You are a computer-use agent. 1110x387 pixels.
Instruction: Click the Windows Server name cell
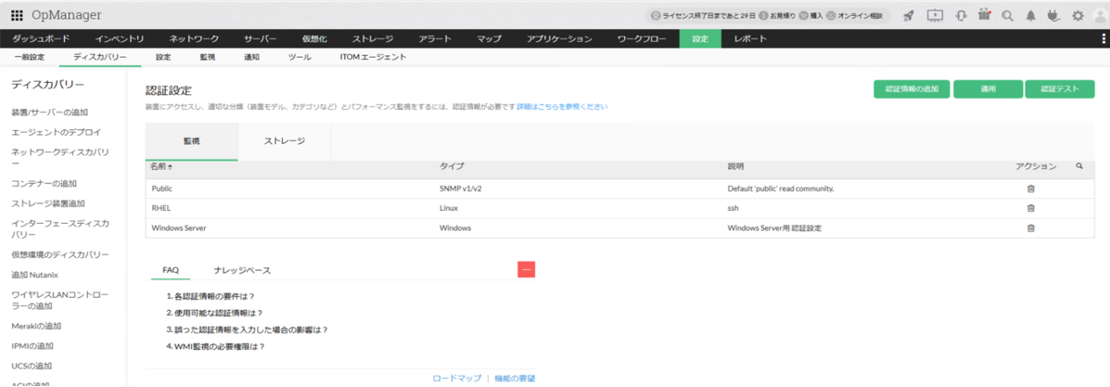tap(178, 228)
